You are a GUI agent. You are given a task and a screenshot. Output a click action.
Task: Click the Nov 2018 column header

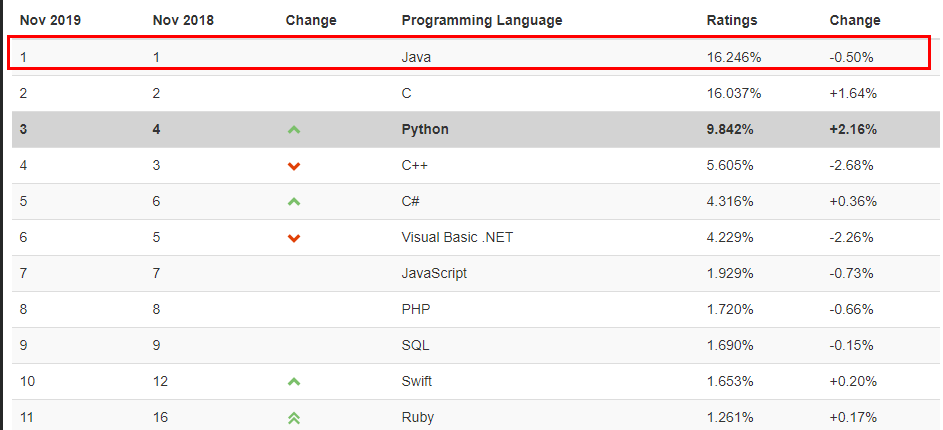point(183,20)
